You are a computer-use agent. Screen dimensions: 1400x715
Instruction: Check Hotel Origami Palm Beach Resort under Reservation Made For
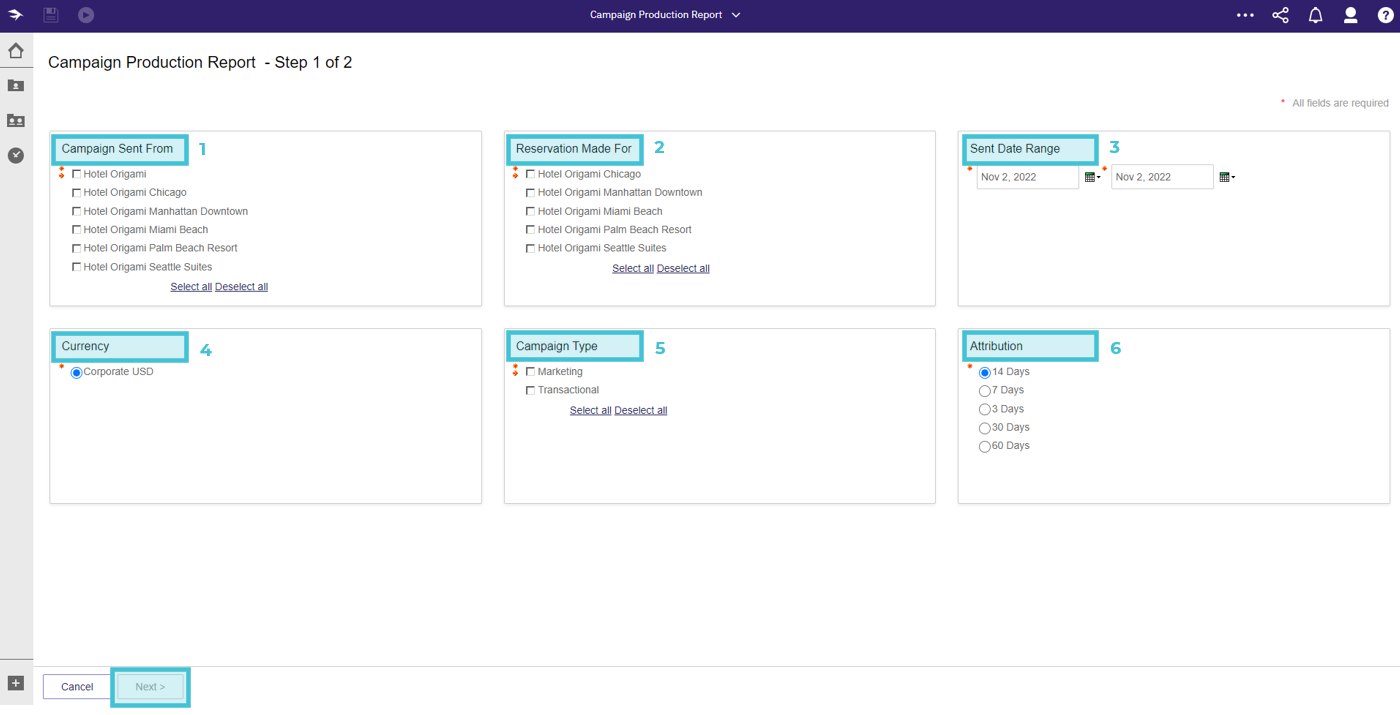(x=530, y=230)
